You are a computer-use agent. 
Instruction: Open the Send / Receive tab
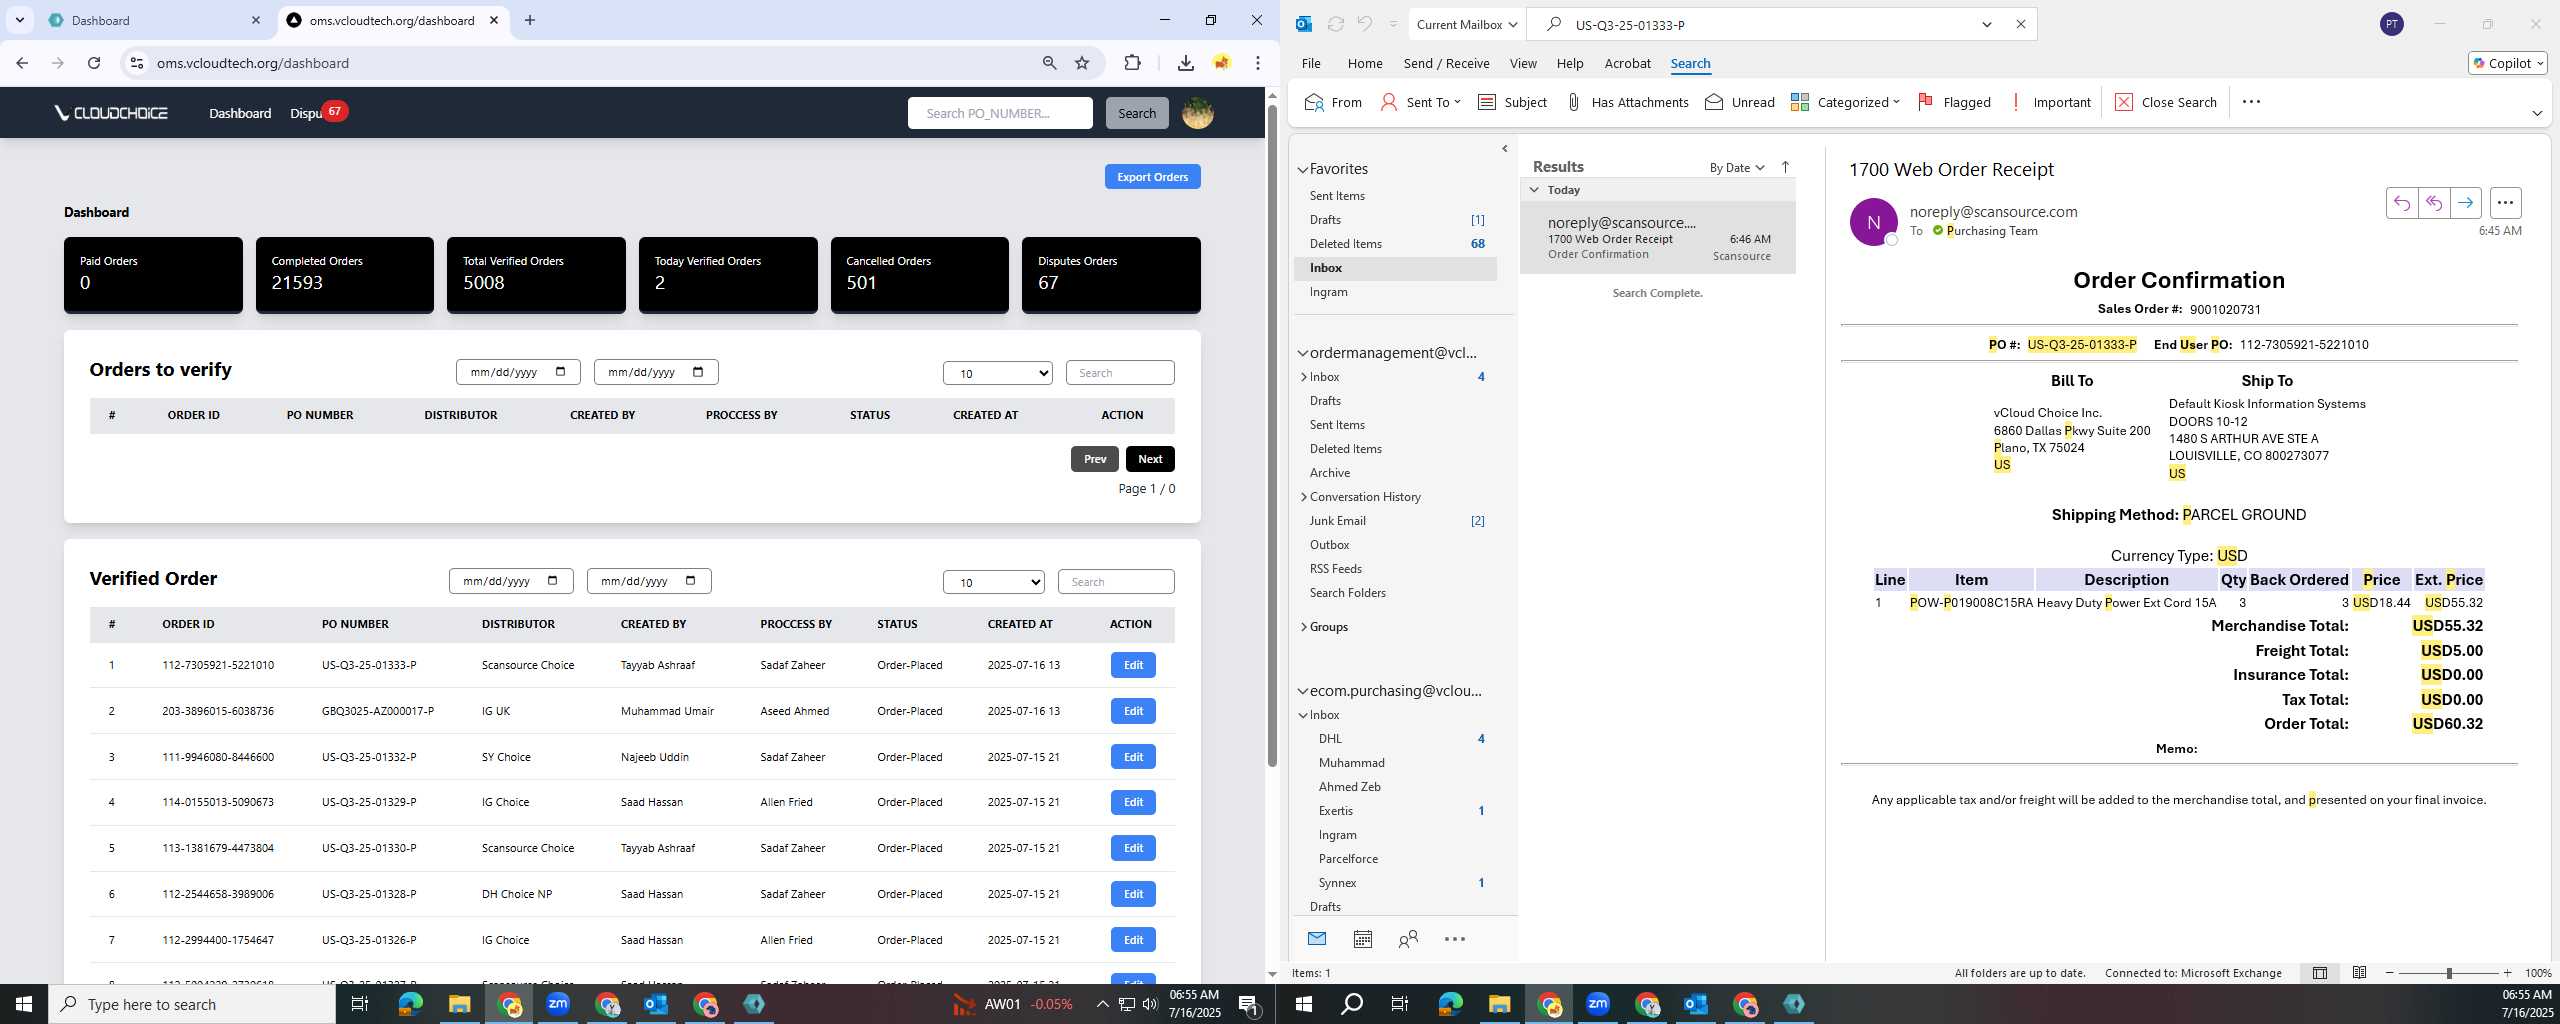click(x=1446, y=63)
